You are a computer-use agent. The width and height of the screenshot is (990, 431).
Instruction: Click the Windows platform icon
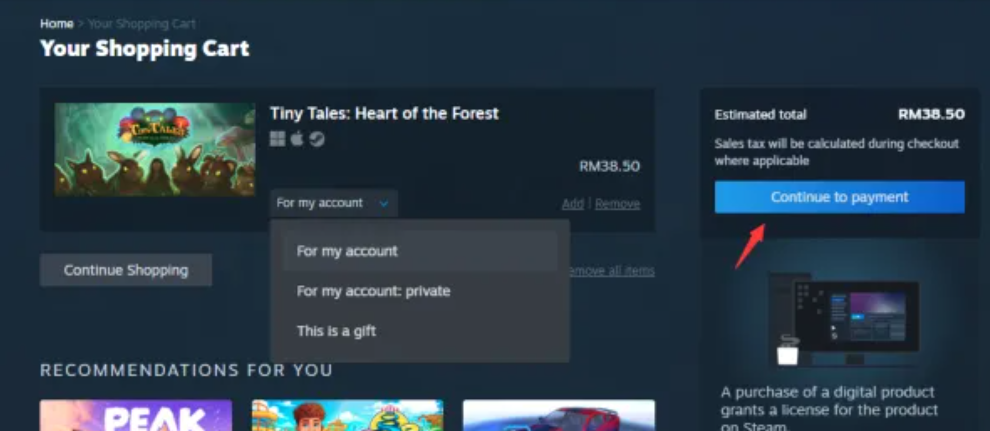pos(278,139)
